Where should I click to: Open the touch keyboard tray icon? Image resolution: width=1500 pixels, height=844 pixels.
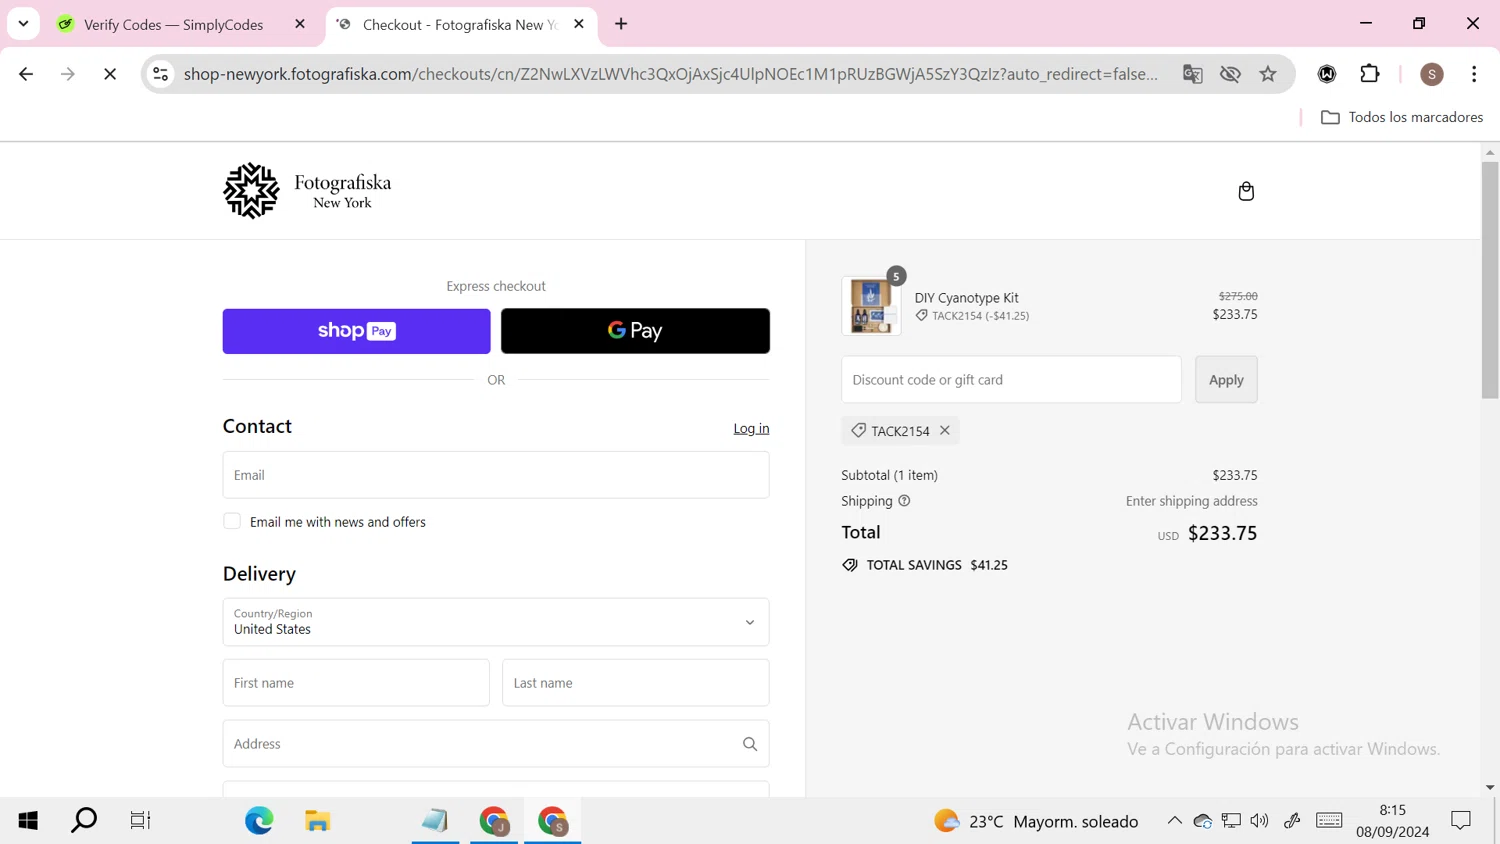click(1329, 821)
